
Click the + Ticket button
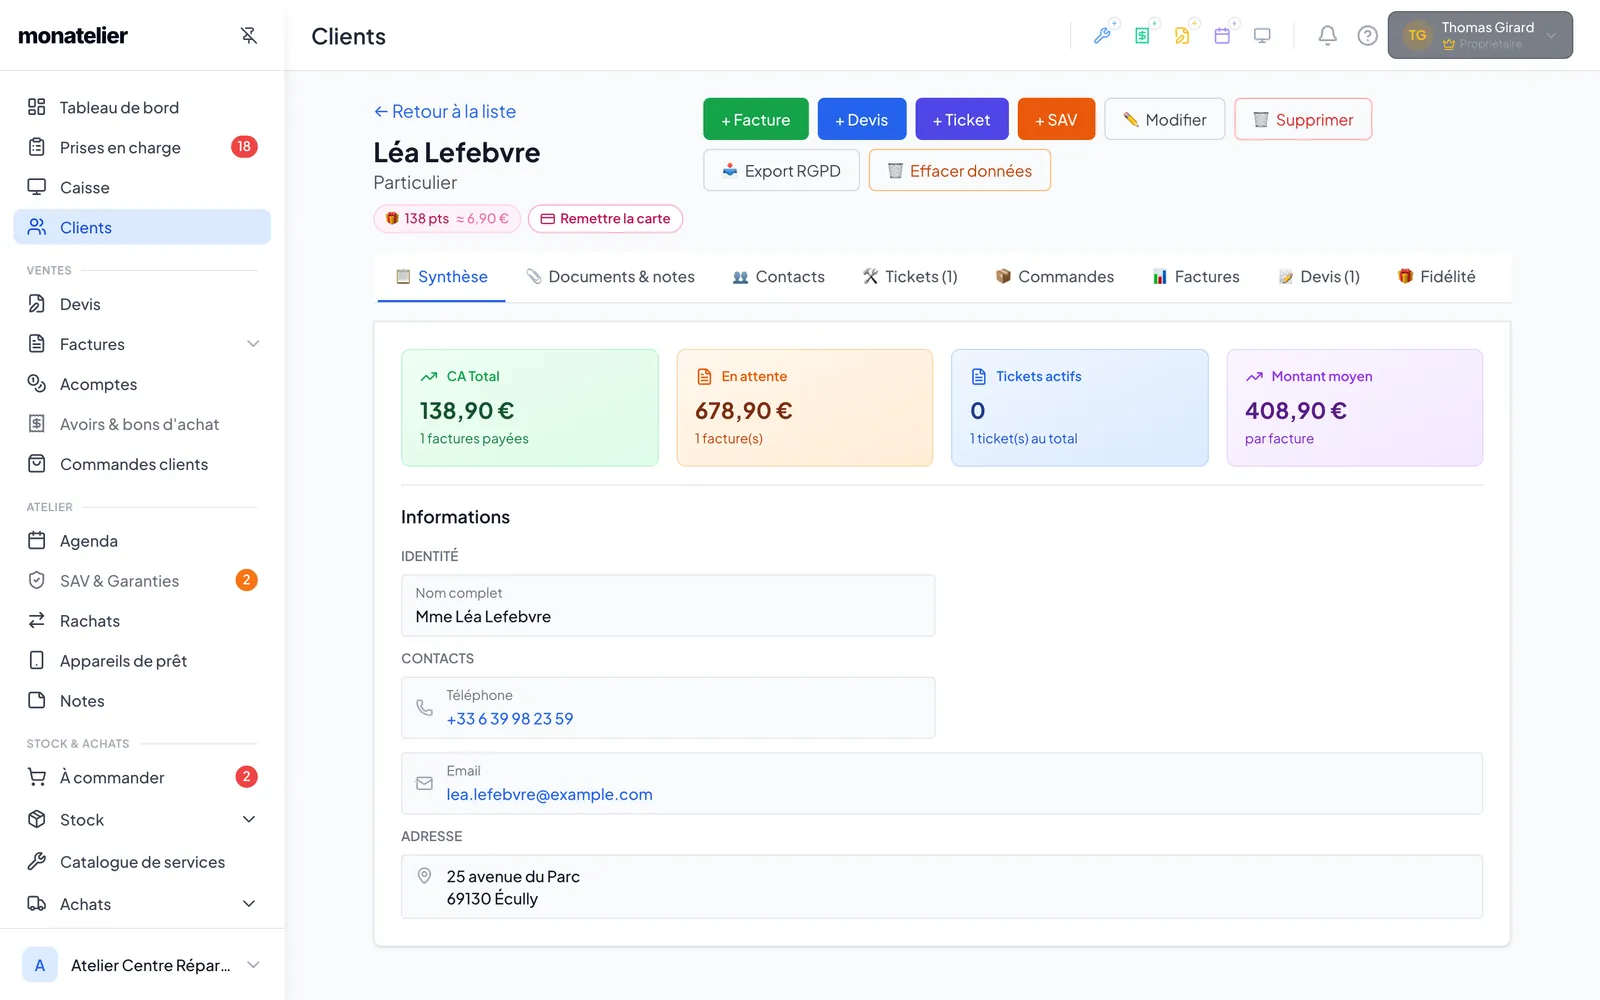pyautogui.click(x=962, y=119)
